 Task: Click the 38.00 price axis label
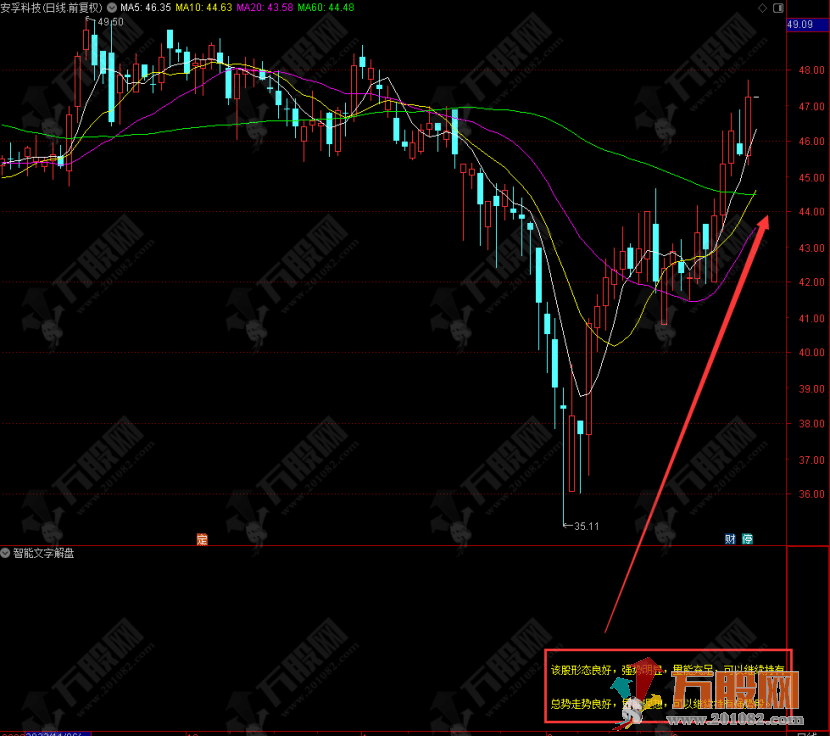click(812, 424)
